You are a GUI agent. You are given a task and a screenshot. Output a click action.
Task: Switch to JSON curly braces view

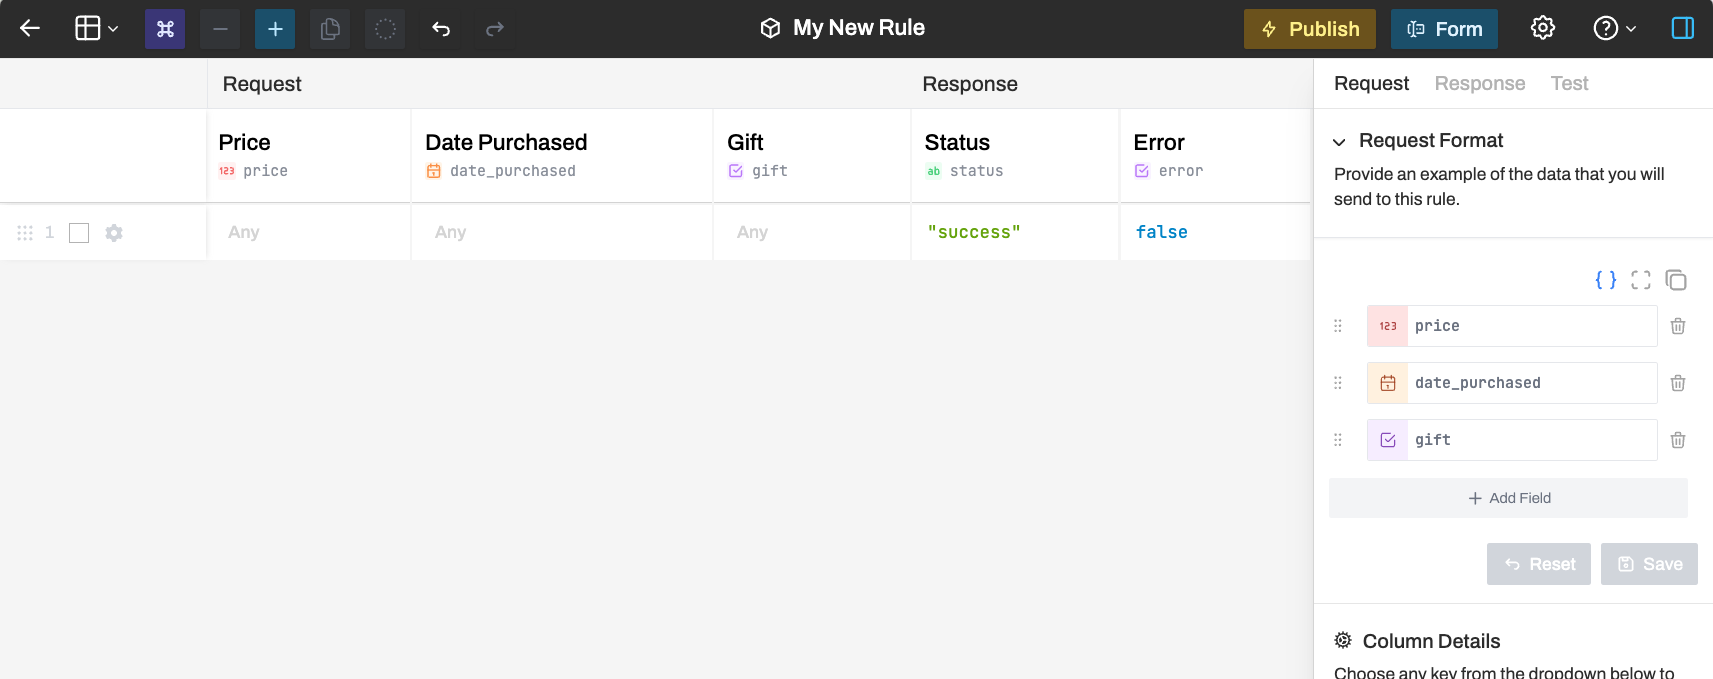tap(1605, 280)
